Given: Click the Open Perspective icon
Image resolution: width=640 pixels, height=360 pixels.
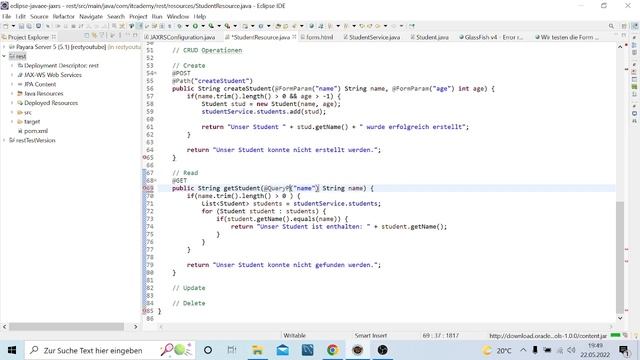Looking at the screenshot, I should (624, 26).
